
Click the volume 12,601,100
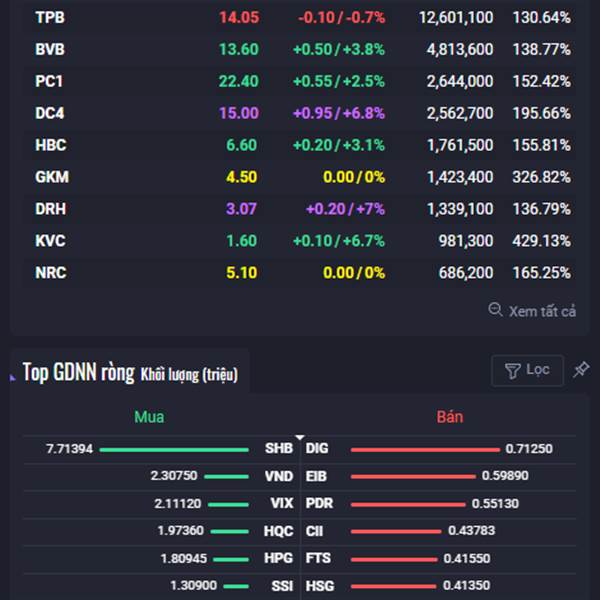point(456,18)
